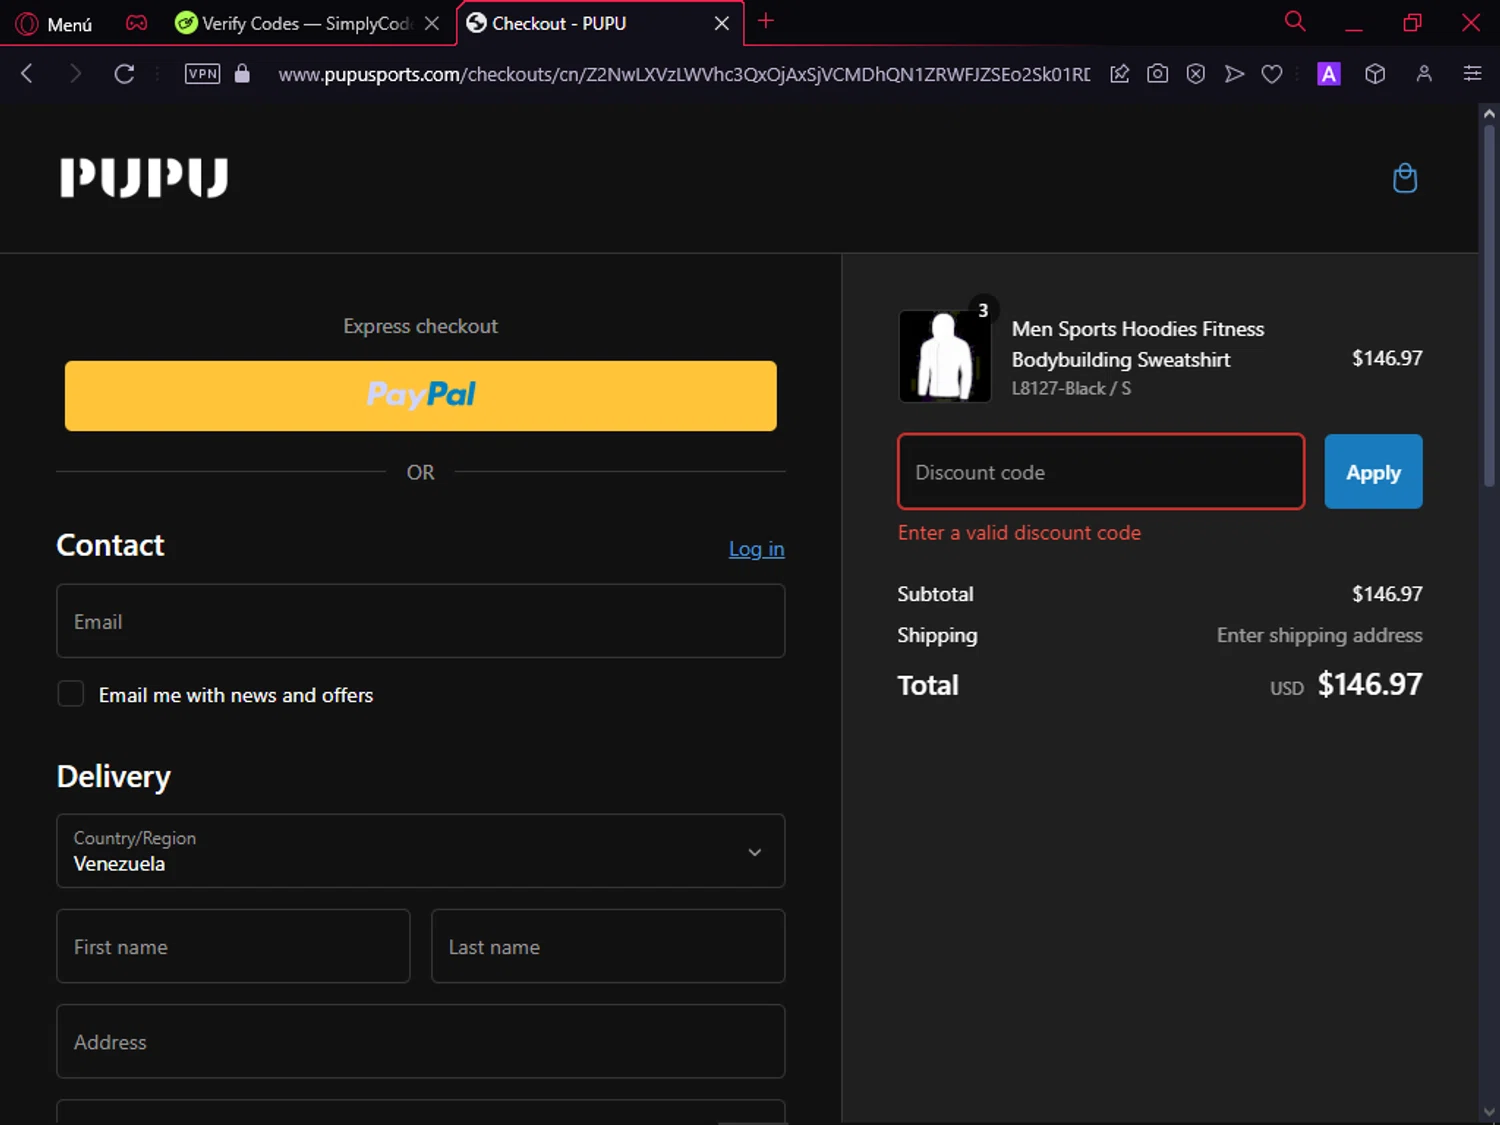
Task: Toggle the VPN badge
Action: (202, 73)
